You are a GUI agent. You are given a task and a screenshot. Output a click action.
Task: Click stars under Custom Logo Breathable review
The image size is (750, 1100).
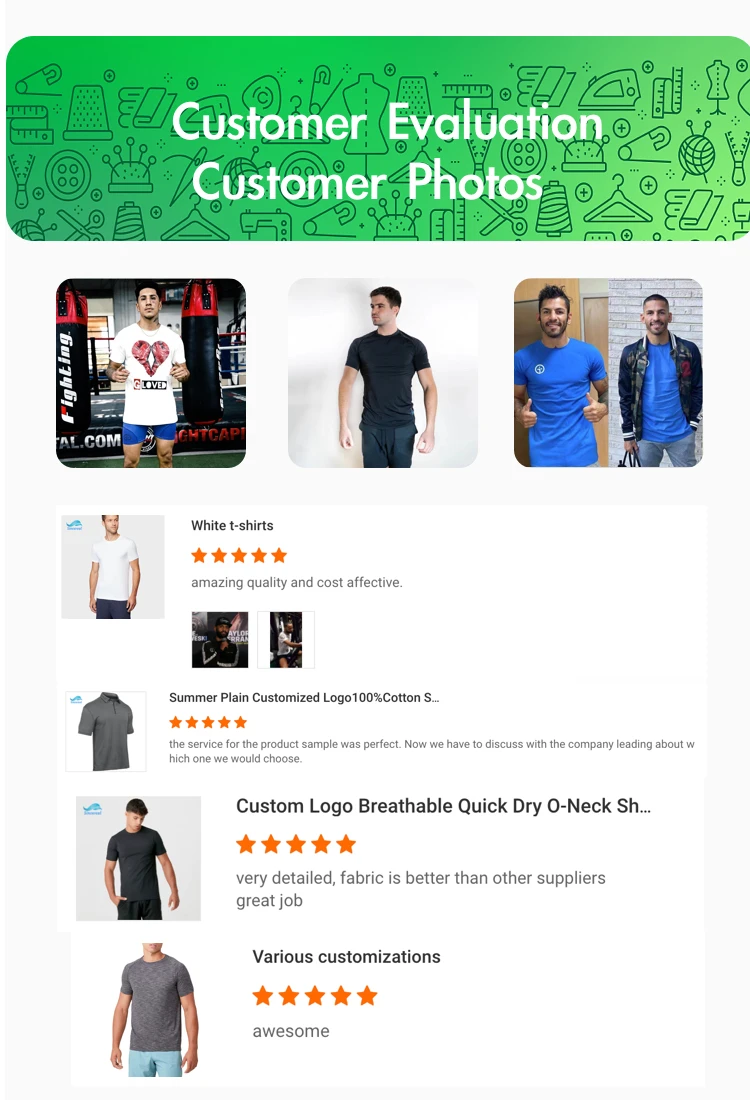[x=296, y=844]
